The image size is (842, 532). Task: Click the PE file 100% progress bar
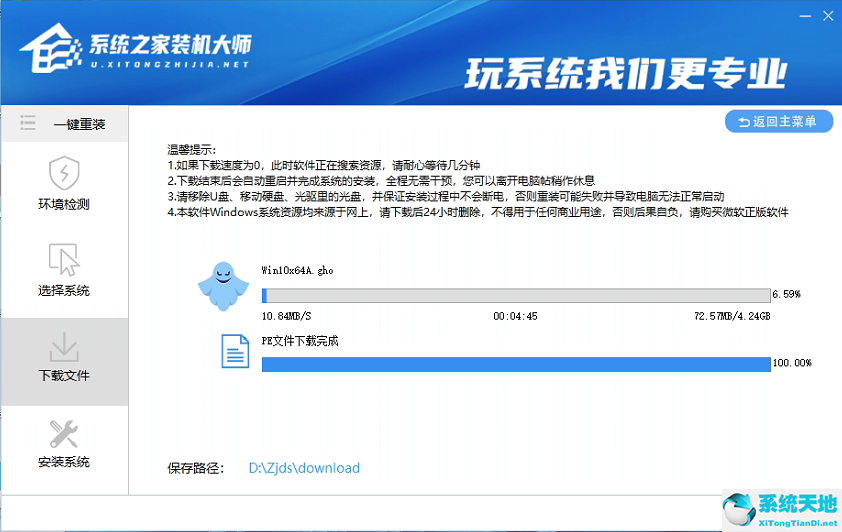point(516,364)
